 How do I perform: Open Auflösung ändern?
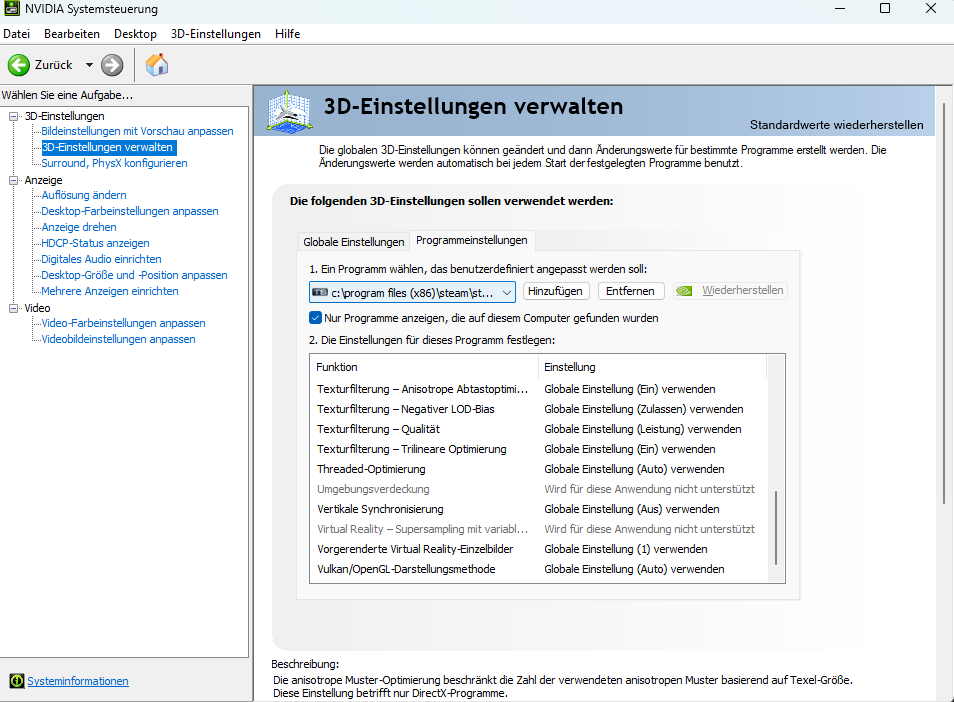click(84, 195)
